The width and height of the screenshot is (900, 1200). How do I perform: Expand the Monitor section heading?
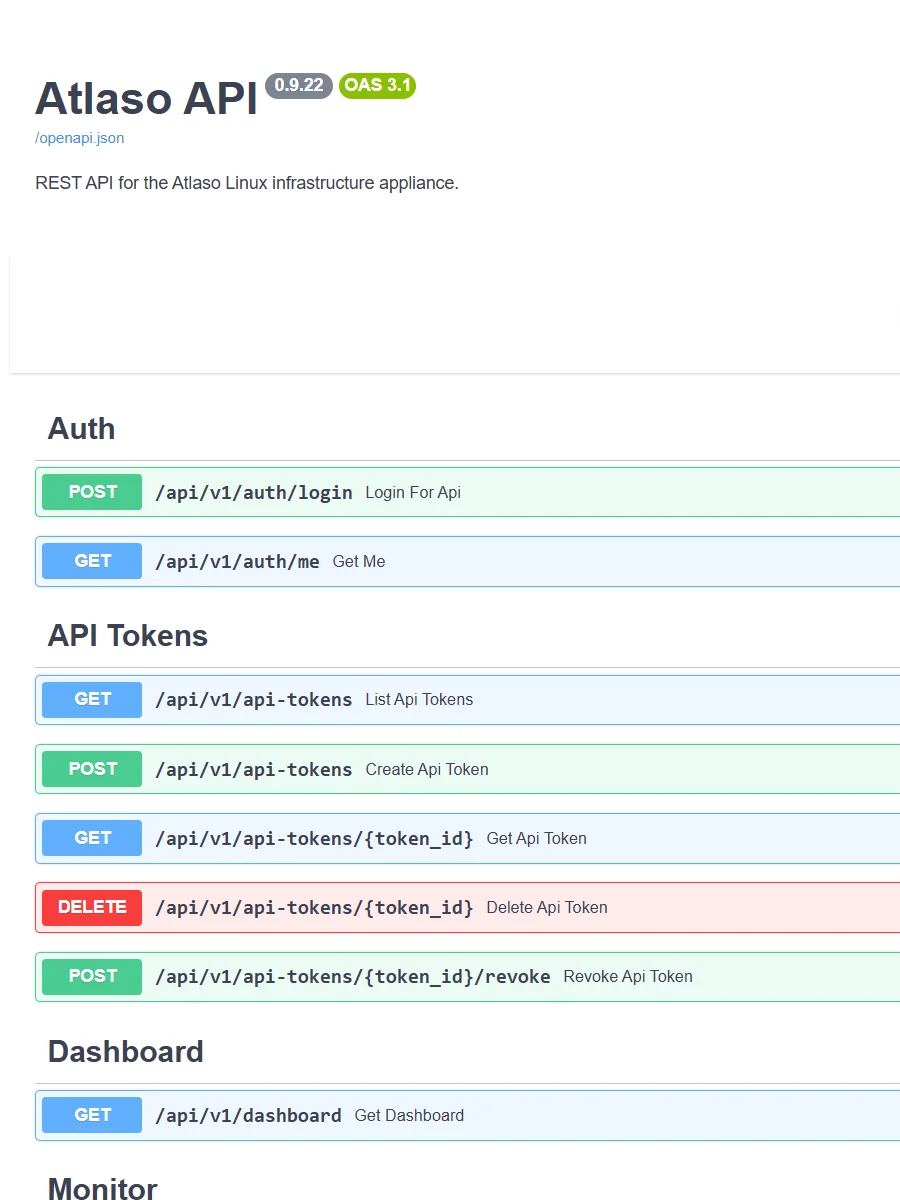[102, 1188]
